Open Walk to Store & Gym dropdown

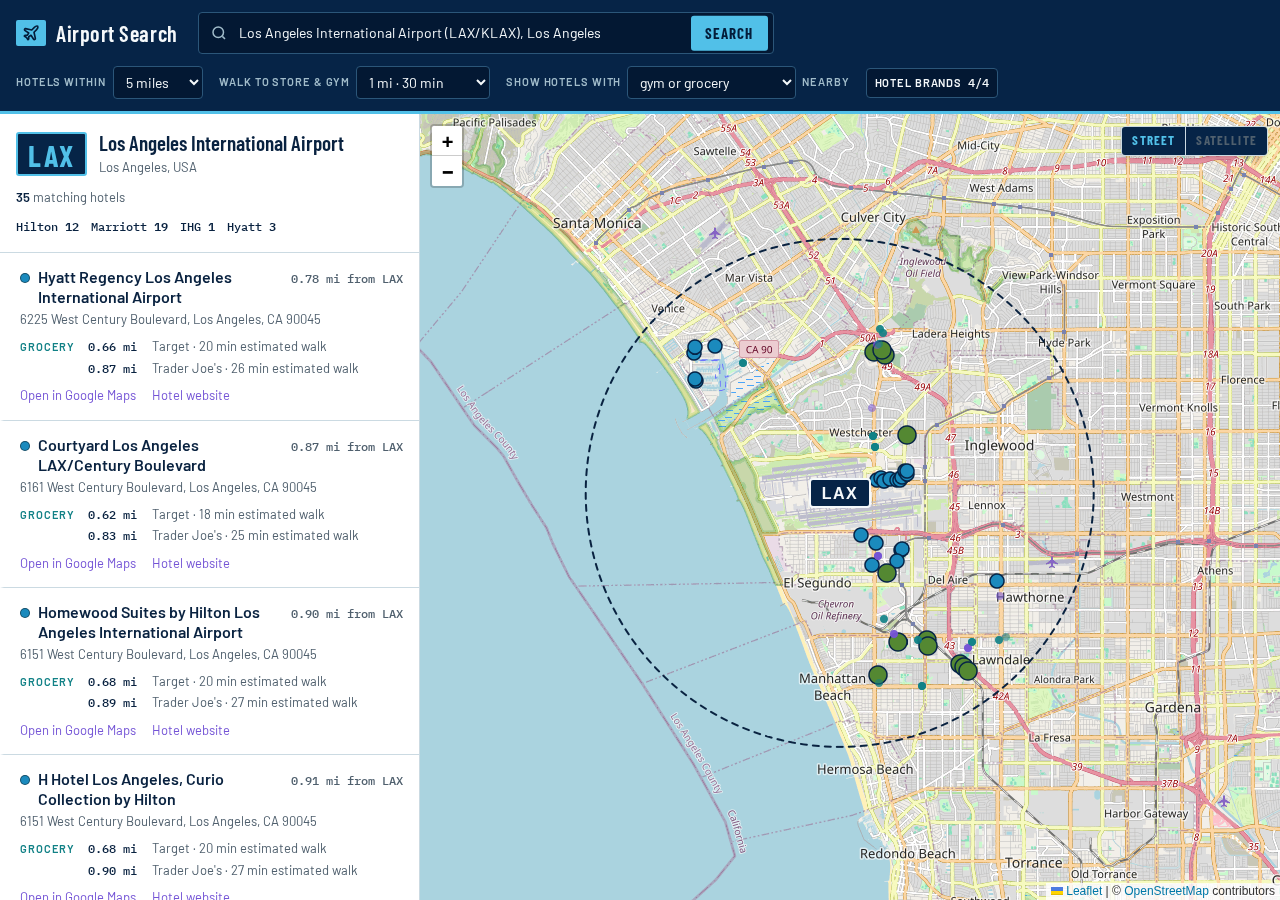tap(423, 82)
